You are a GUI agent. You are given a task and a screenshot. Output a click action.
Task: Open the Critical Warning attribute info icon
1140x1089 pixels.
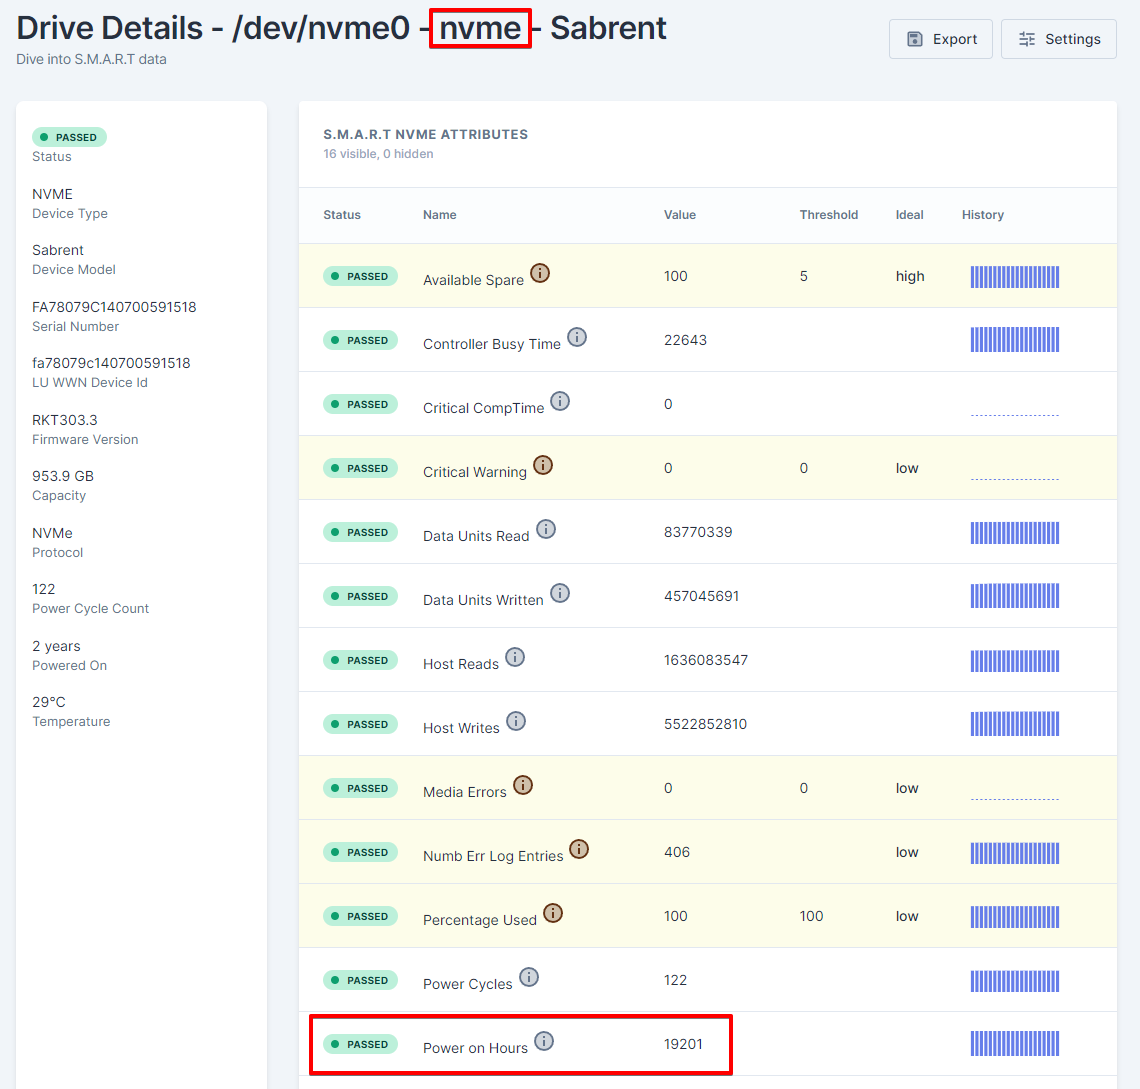coord(543,464)
